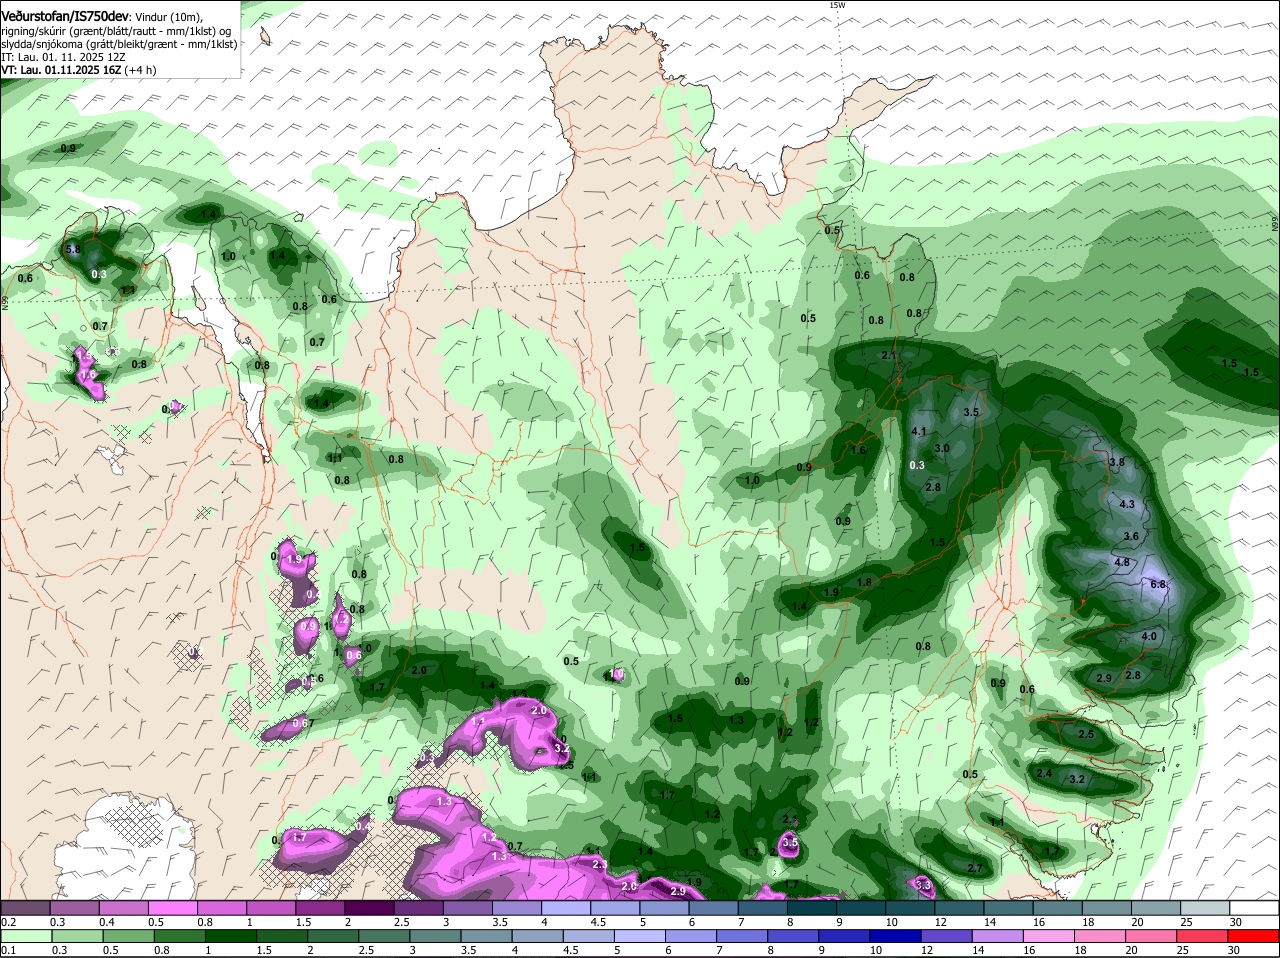The image size is (1280, 958).
Task: Click the 2.7 precipitation value on the map
Action: pyautogui.click(x=975, y=868)
